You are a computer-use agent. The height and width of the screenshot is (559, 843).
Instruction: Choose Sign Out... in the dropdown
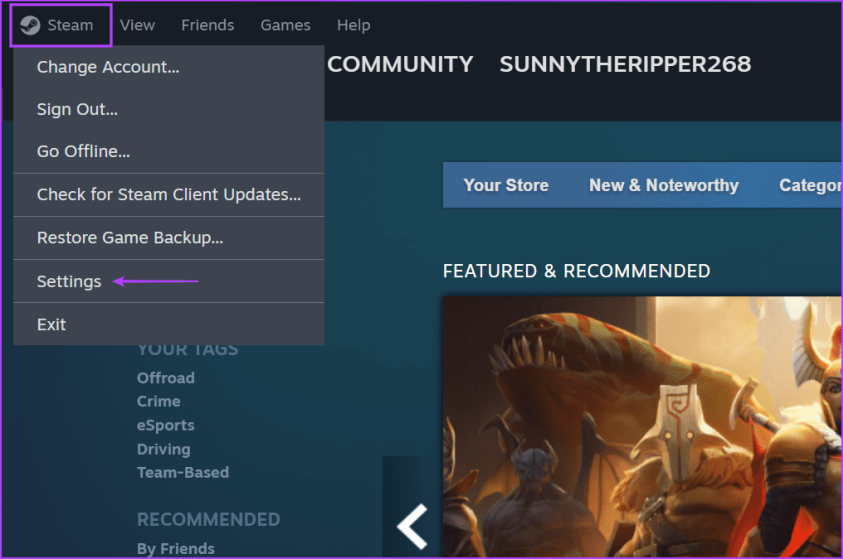coord(169,109)
